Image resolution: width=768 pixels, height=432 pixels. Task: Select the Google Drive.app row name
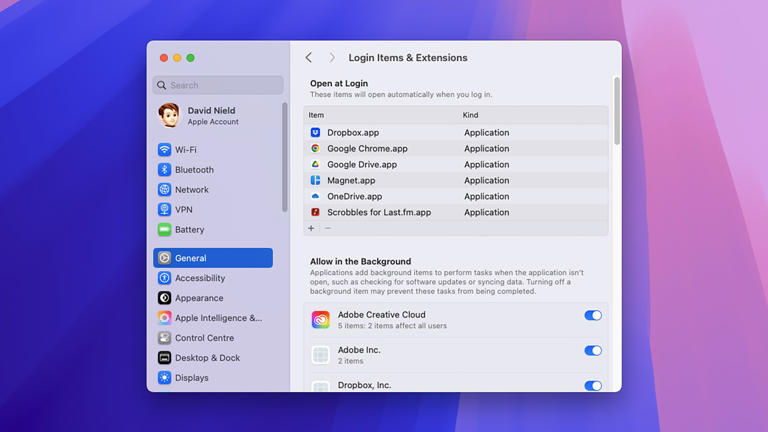tap(362, 165)
